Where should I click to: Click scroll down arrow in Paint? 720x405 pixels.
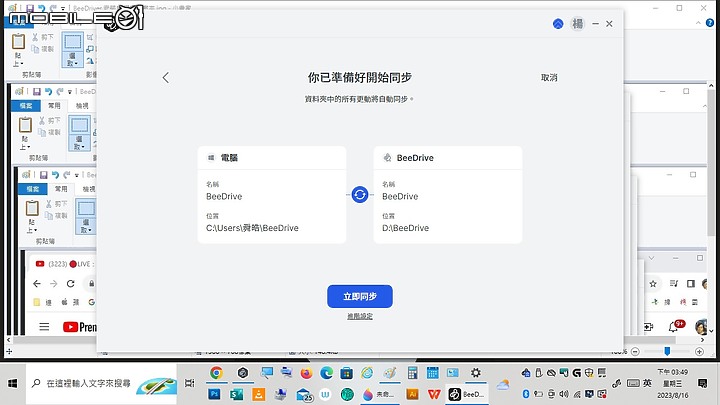click(x=711, y=331)
